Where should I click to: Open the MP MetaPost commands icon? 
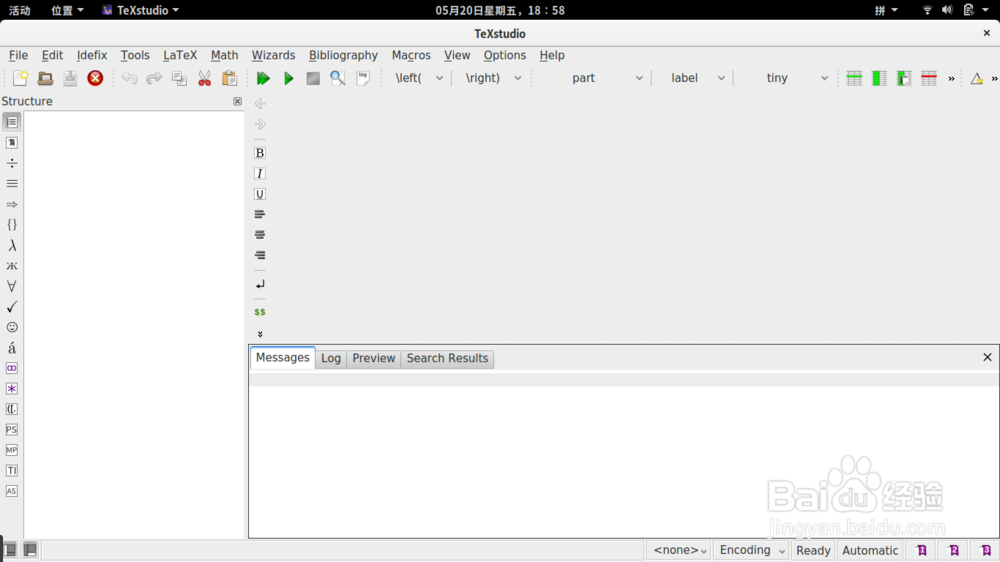11,450
